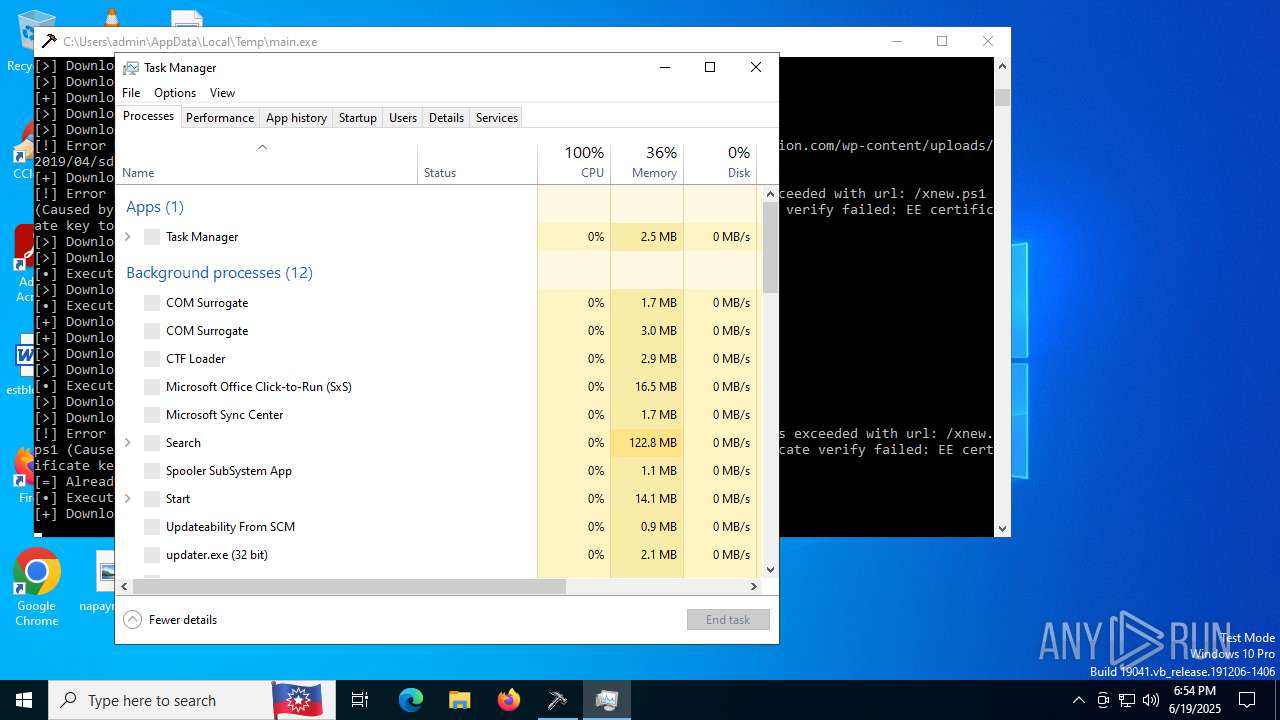Click the process list horizontal scrollbar thumb

(x=349, y=587)
